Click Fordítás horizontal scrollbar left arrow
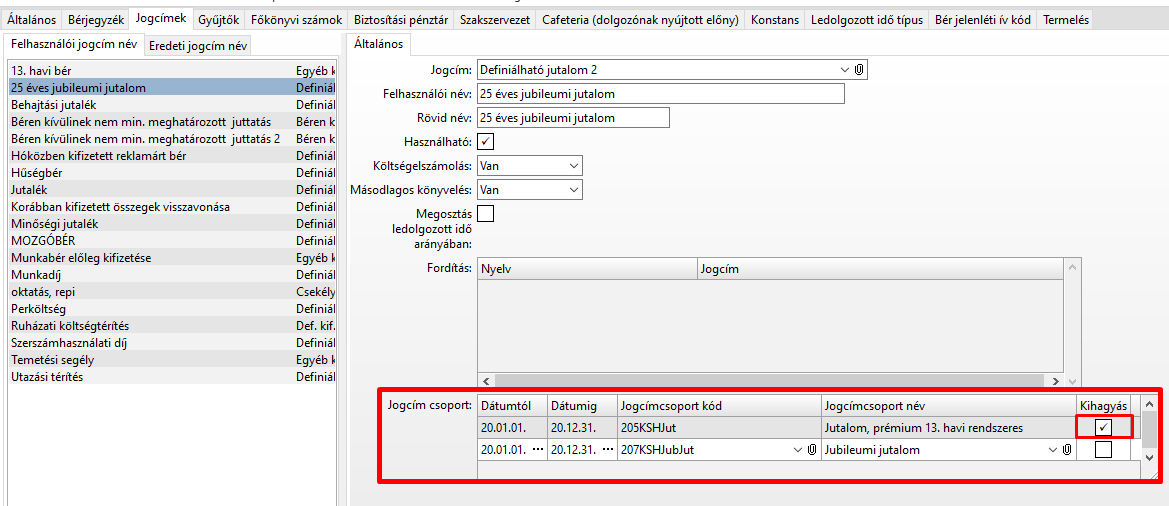The width and height of the screenshot is (1169, 506). tap(486, 380)
